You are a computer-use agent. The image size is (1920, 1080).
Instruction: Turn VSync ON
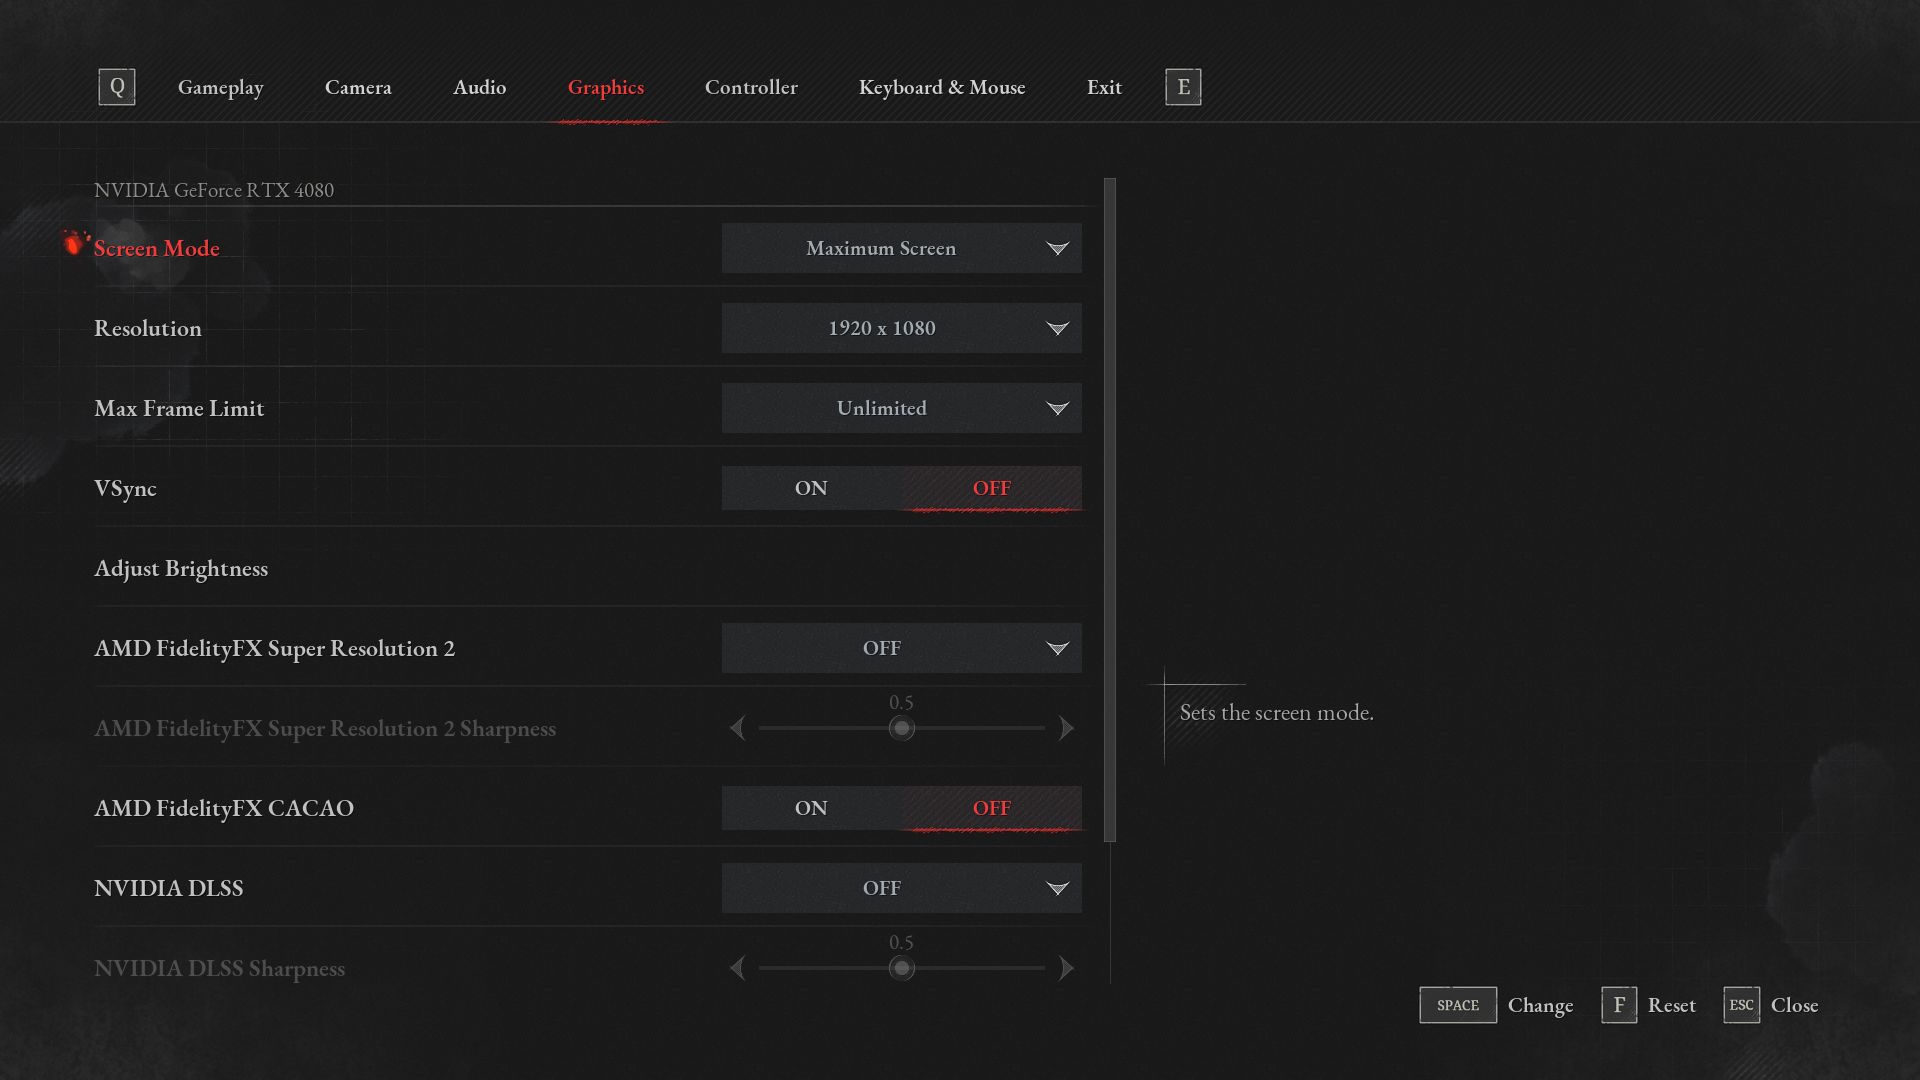811,488
